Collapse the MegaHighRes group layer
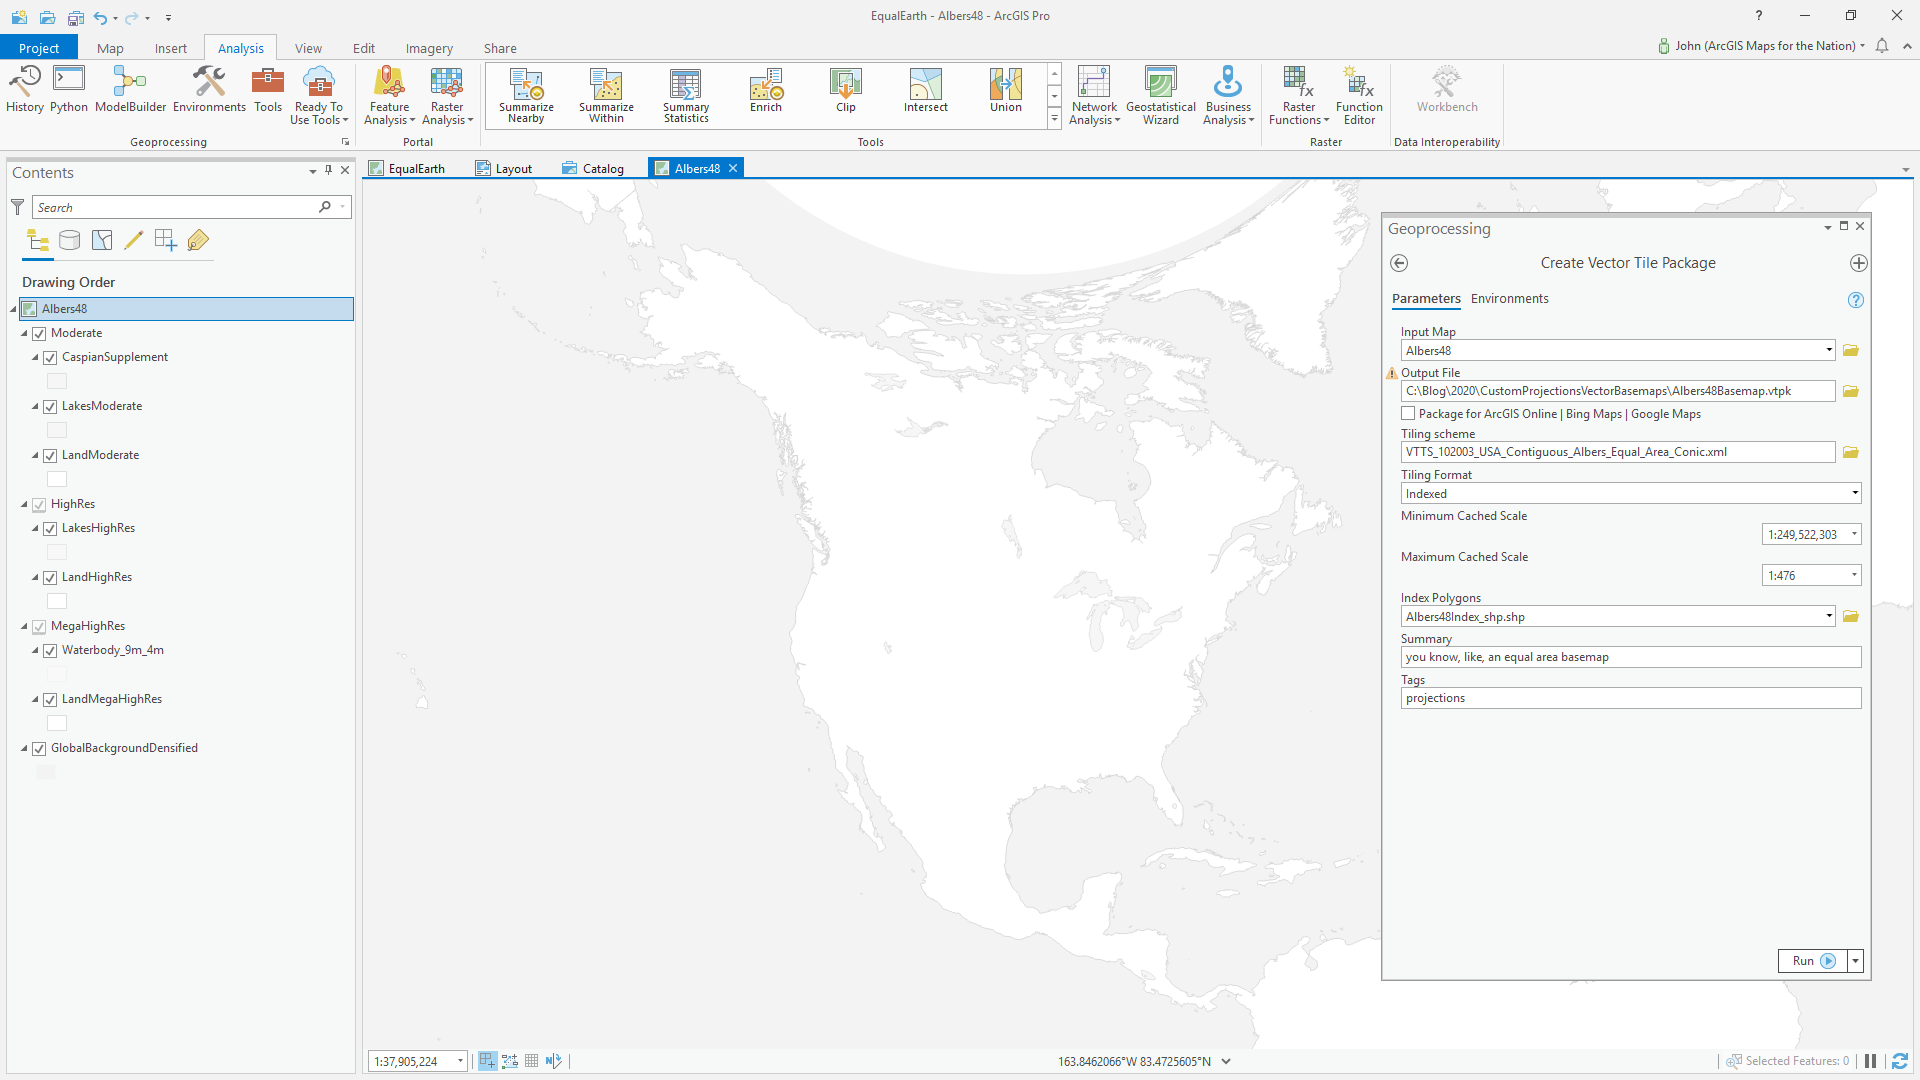 (24, 627)
